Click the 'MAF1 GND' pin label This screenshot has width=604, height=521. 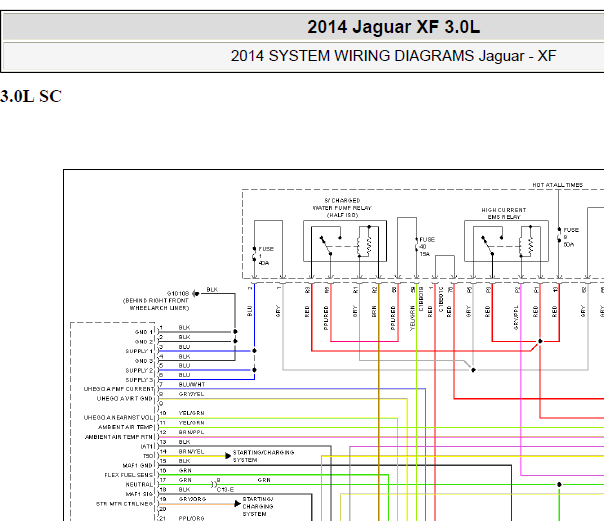138,465
